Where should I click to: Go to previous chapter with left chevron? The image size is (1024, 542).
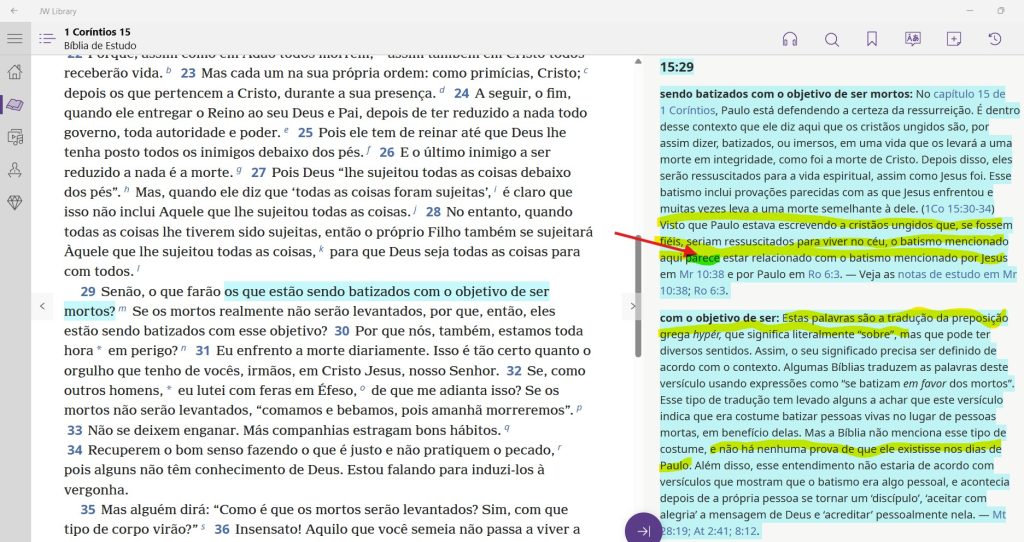41,305
